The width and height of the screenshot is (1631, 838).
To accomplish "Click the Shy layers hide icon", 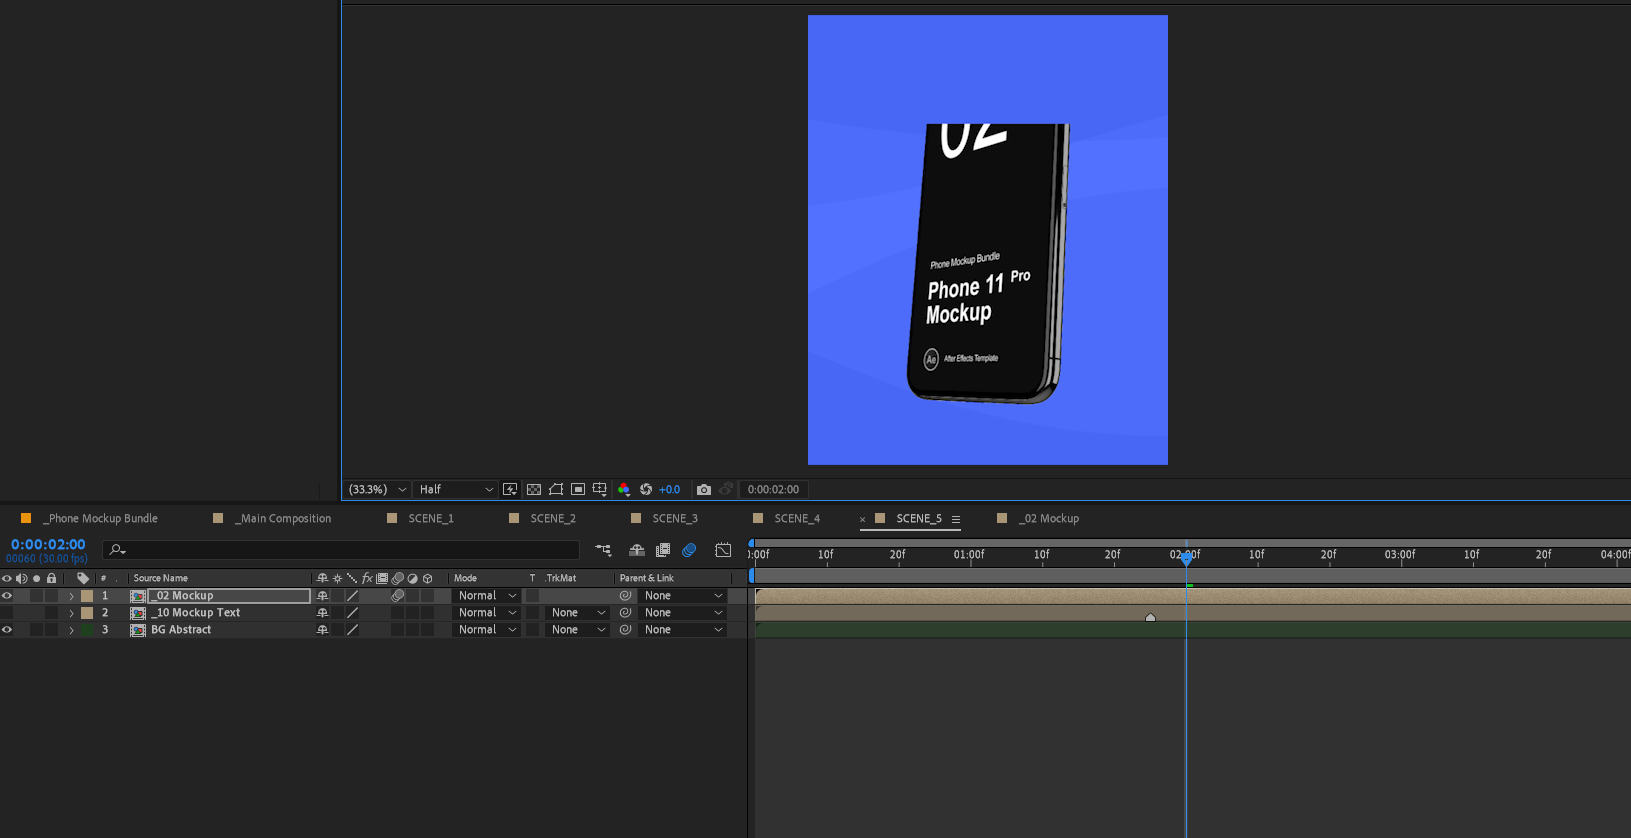I will click(x=636, y=550).
